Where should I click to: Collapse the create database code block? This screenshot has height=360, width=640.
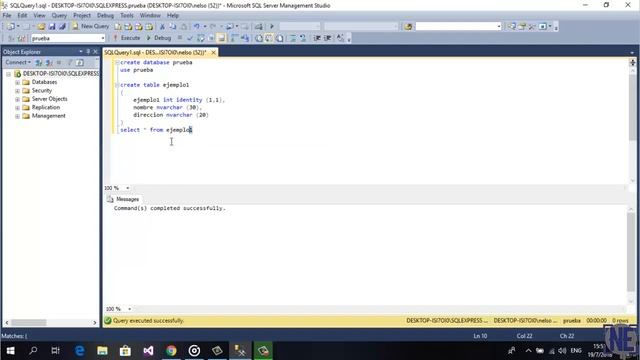(118, 62)
